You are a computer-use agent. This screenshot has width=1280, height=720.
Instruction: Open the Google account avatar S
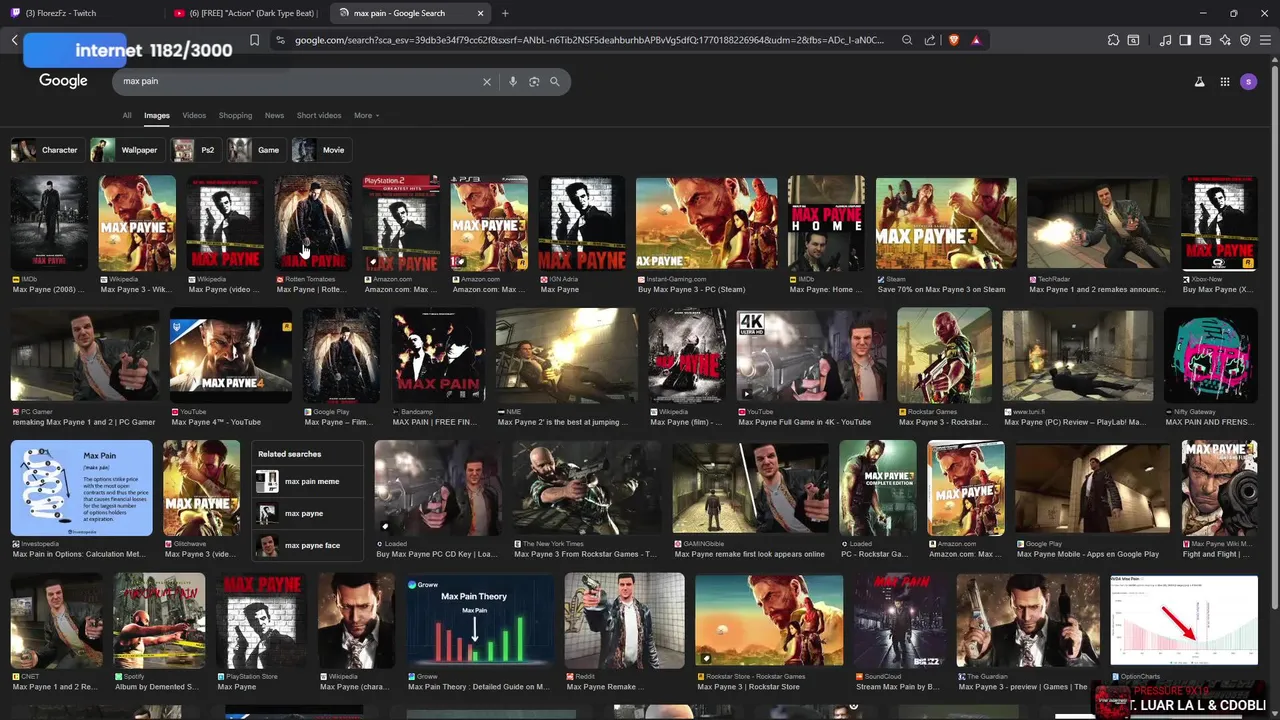tap(1248, 82)
